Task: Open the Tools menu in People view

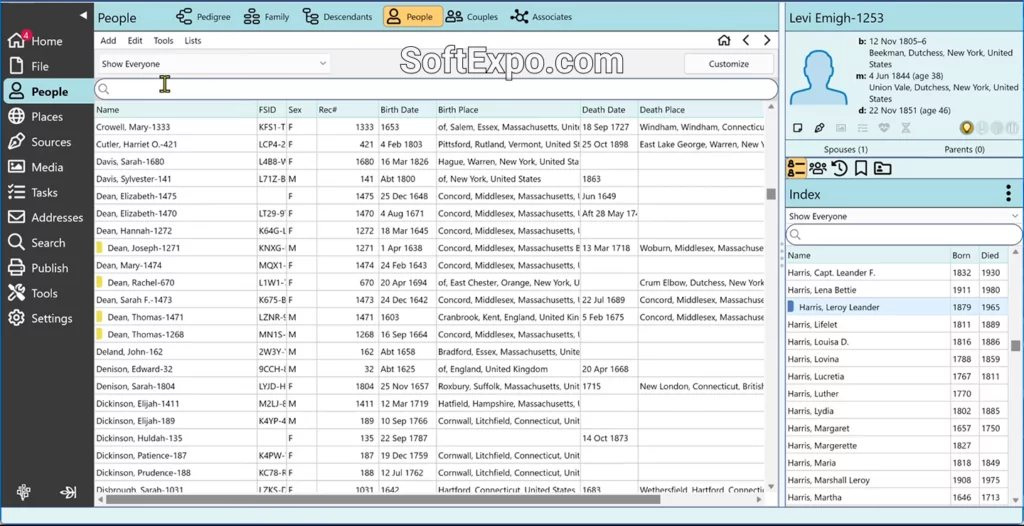Action: click(163, 41)
